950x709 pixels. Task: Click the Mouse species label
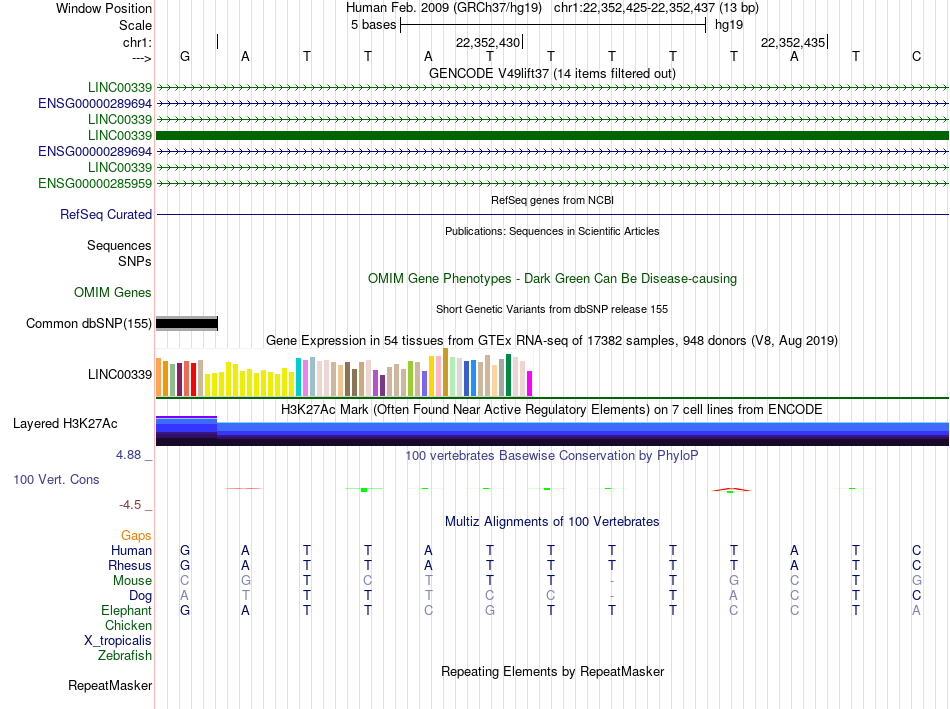pyautogui.click(x=132, y=581)
